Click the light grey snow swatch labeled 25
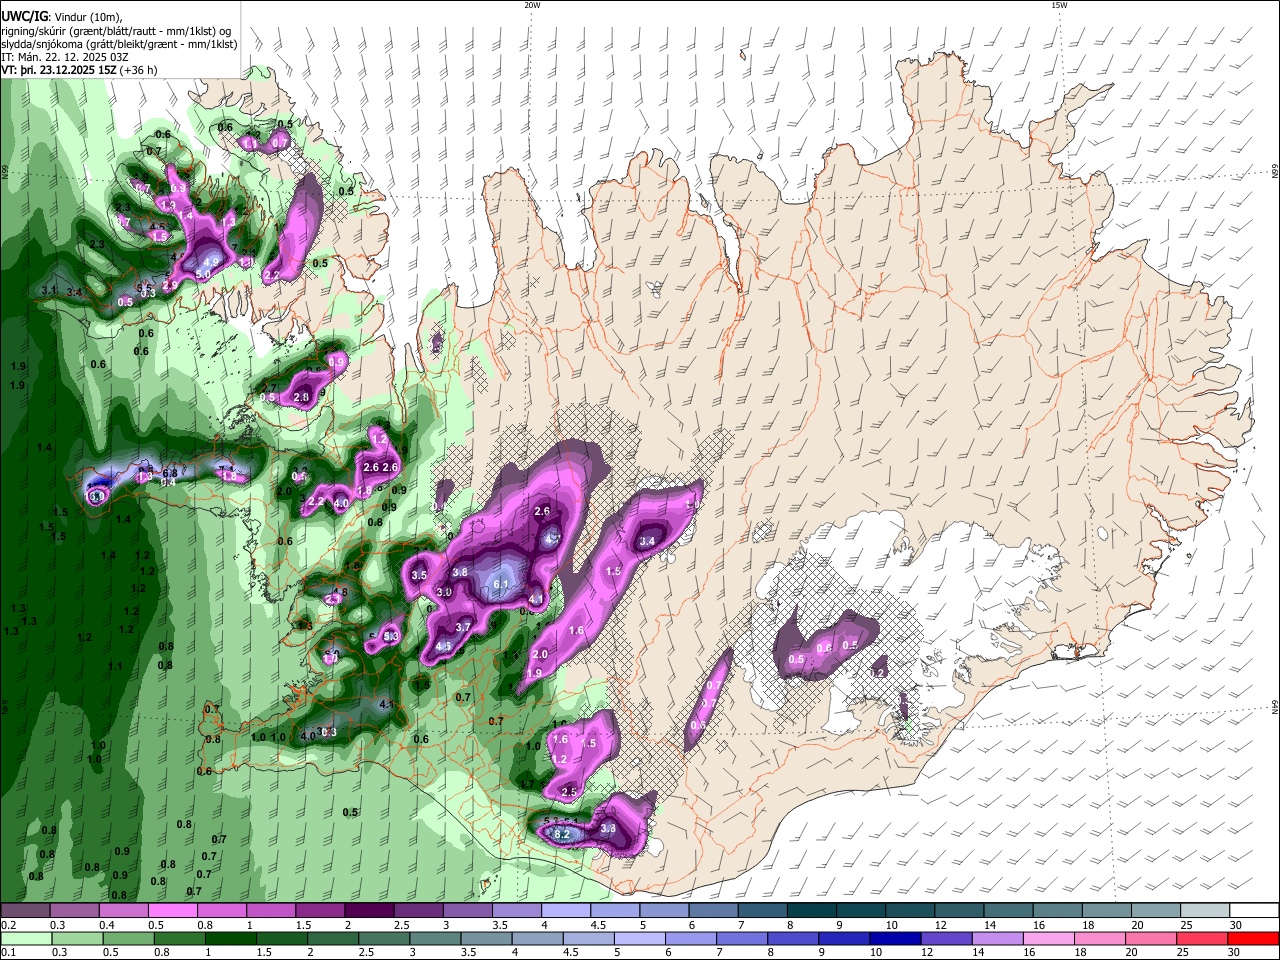 (x=1203, y=911)
